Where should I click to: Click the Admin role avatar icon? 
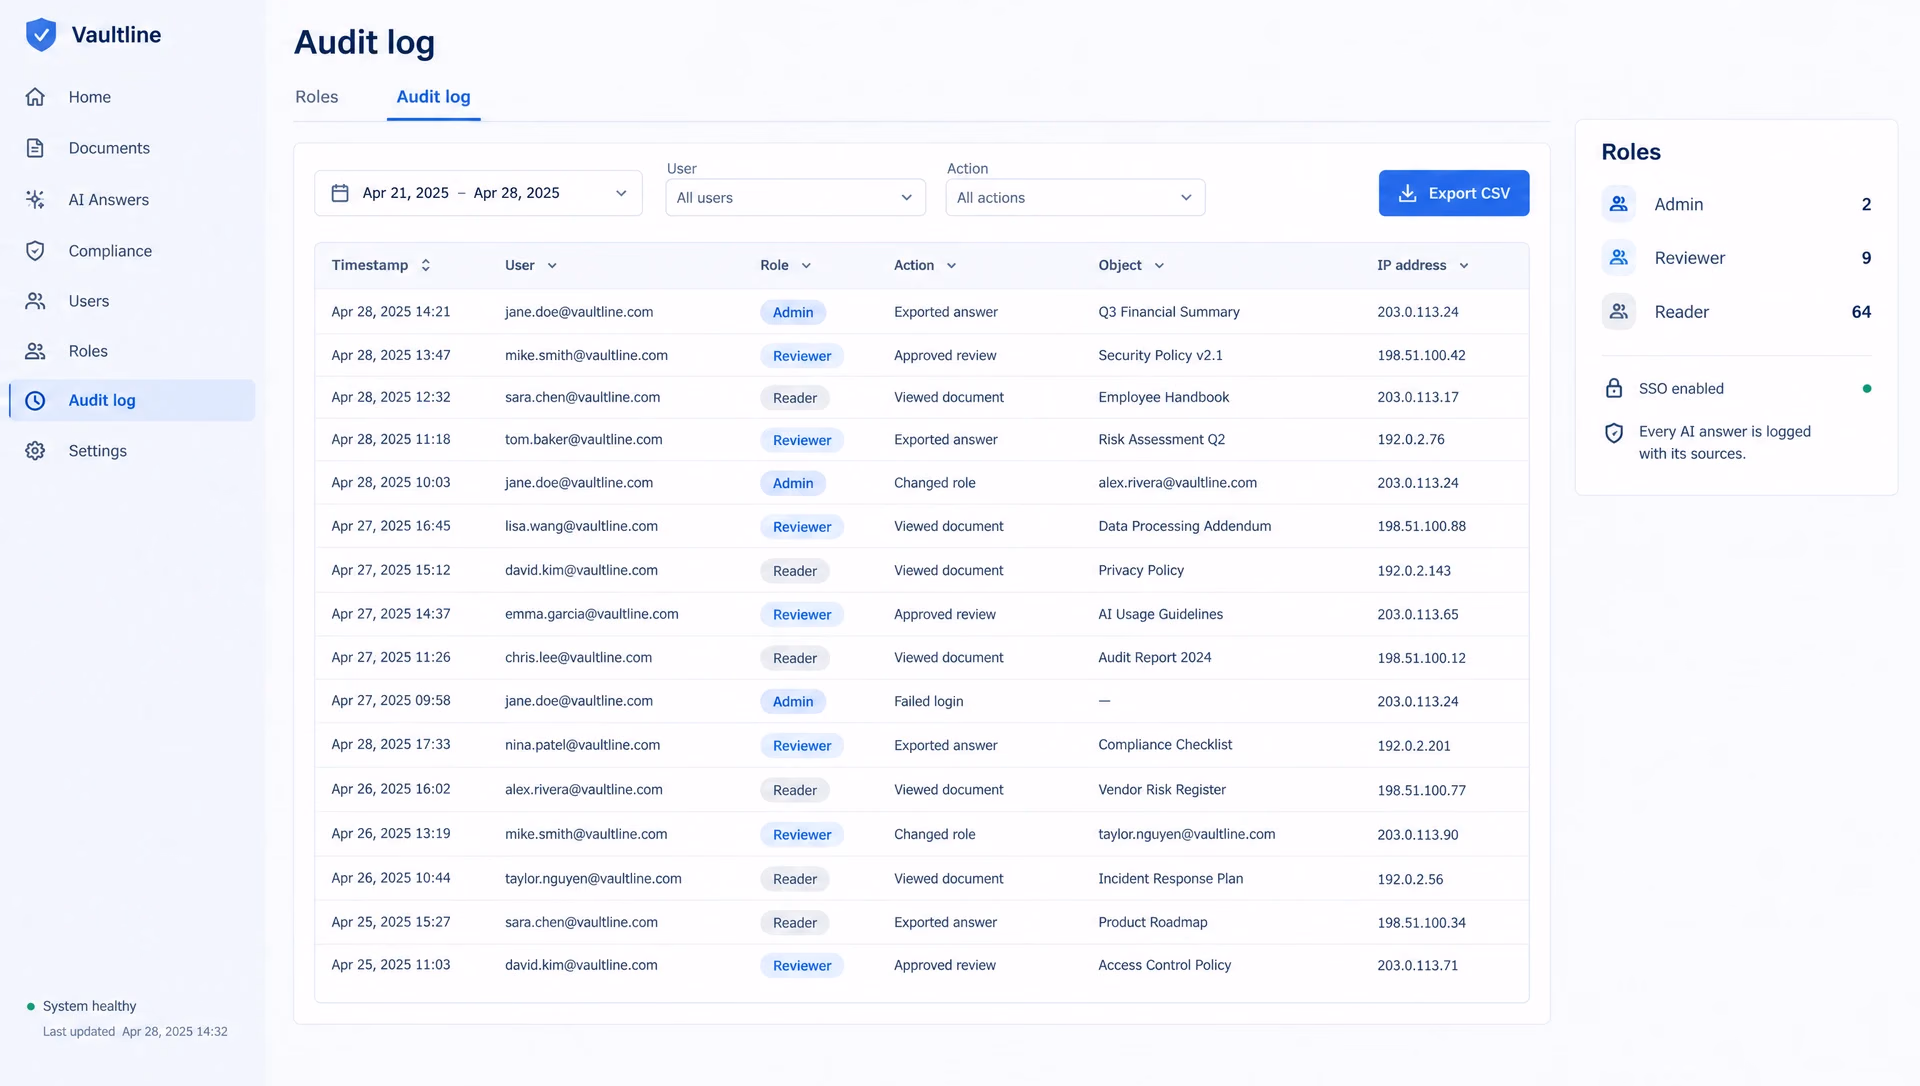pyautogui.click(x=1618, y=204)
